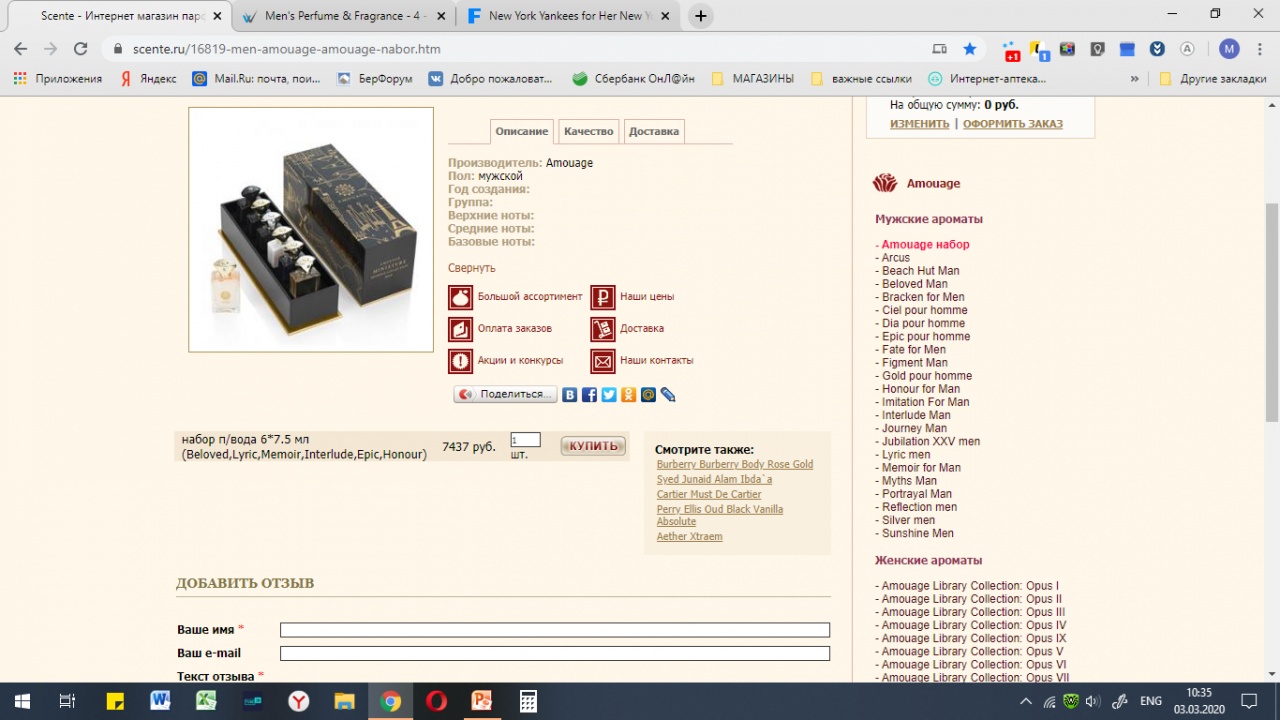Select 'Beach Hut Man' in fragrance list
Screen dimensions: 1280x720
(920, 271)
